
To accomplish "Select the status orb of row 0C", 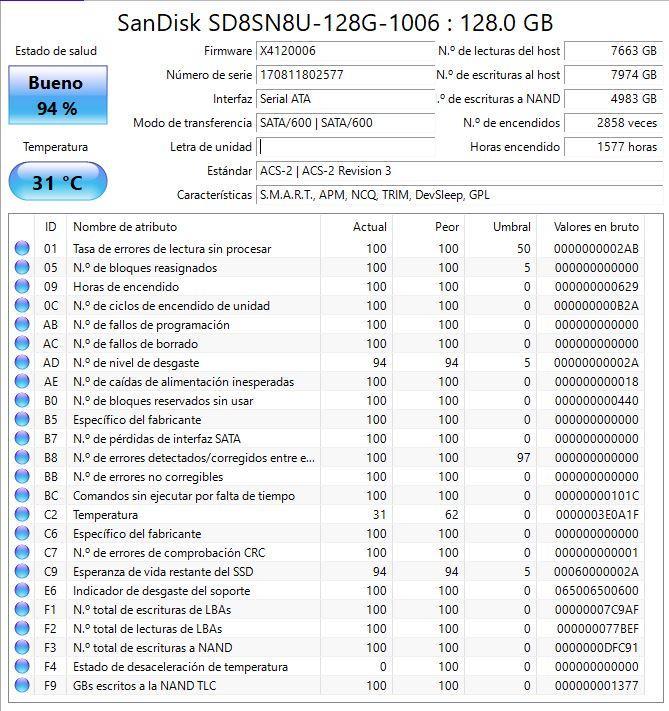I will tap(22, 306).
